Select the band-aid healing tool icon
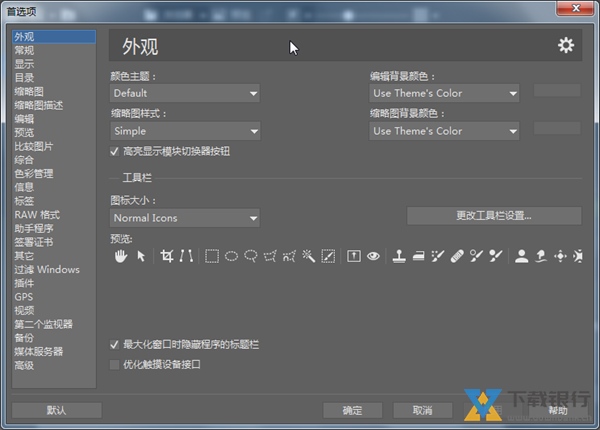 457,256
